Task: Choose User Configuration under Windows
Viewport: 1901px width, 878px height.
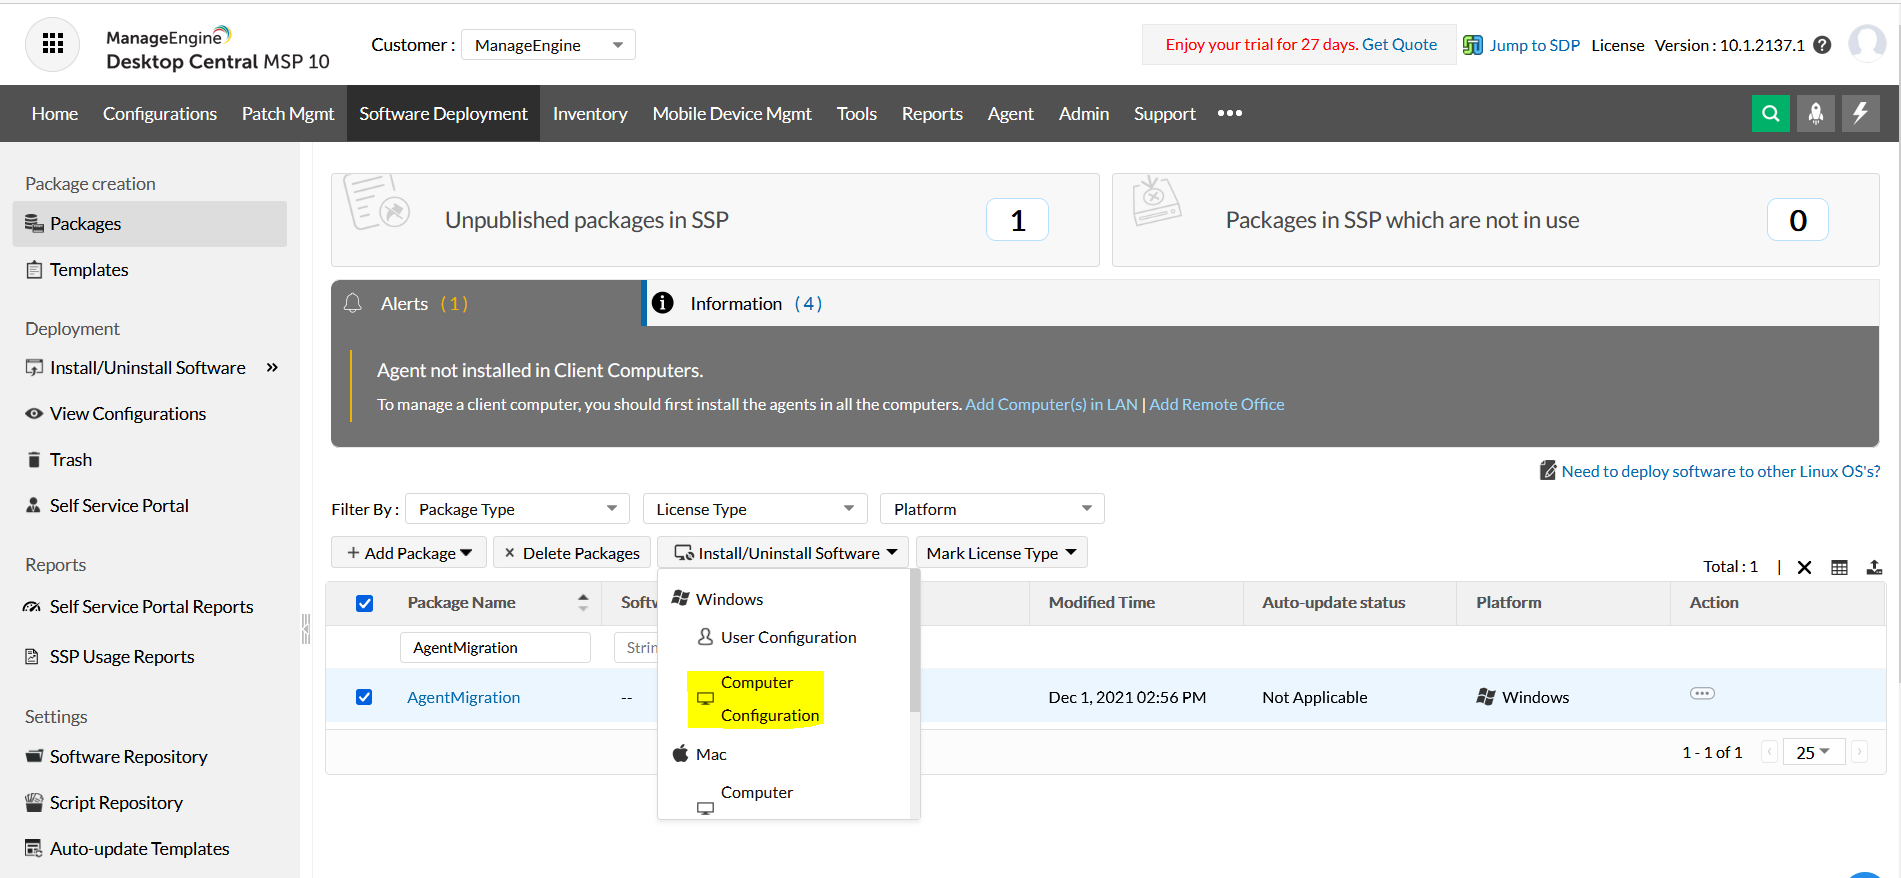Action: pyautogui.click(x=776, y=637)
